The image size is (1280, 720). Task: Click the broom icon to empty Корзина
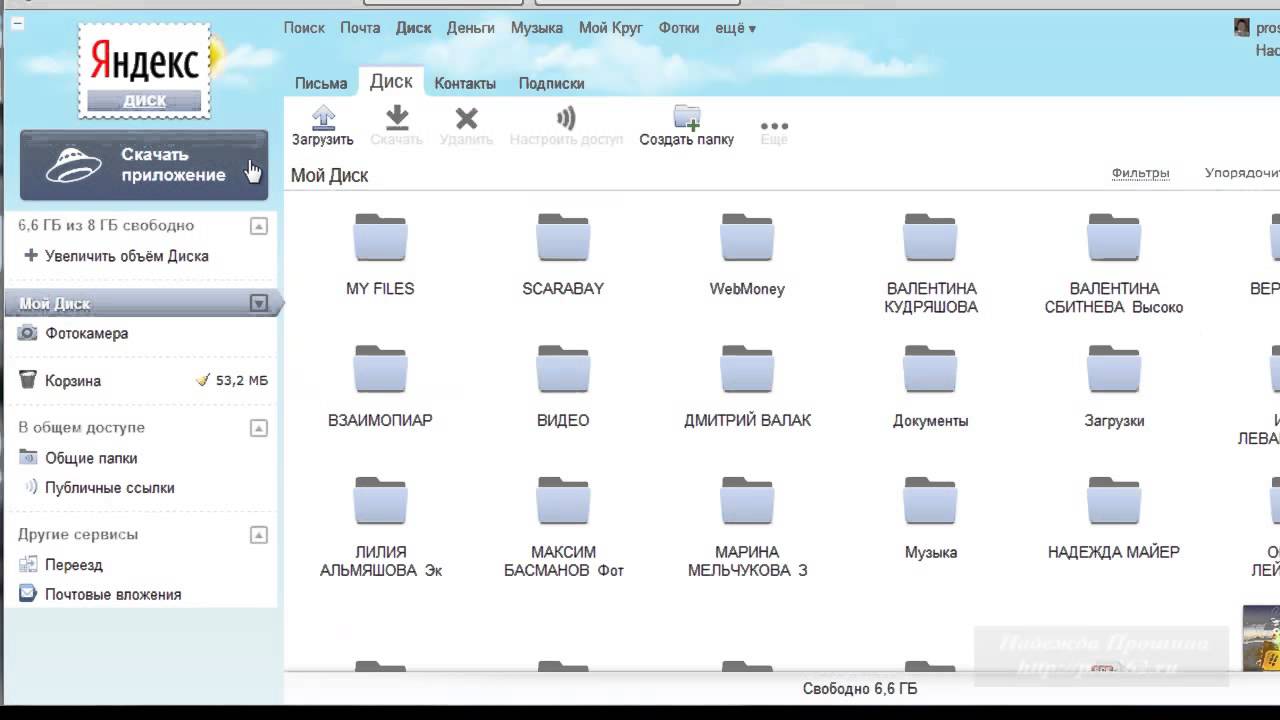click(x=203, y=380)
